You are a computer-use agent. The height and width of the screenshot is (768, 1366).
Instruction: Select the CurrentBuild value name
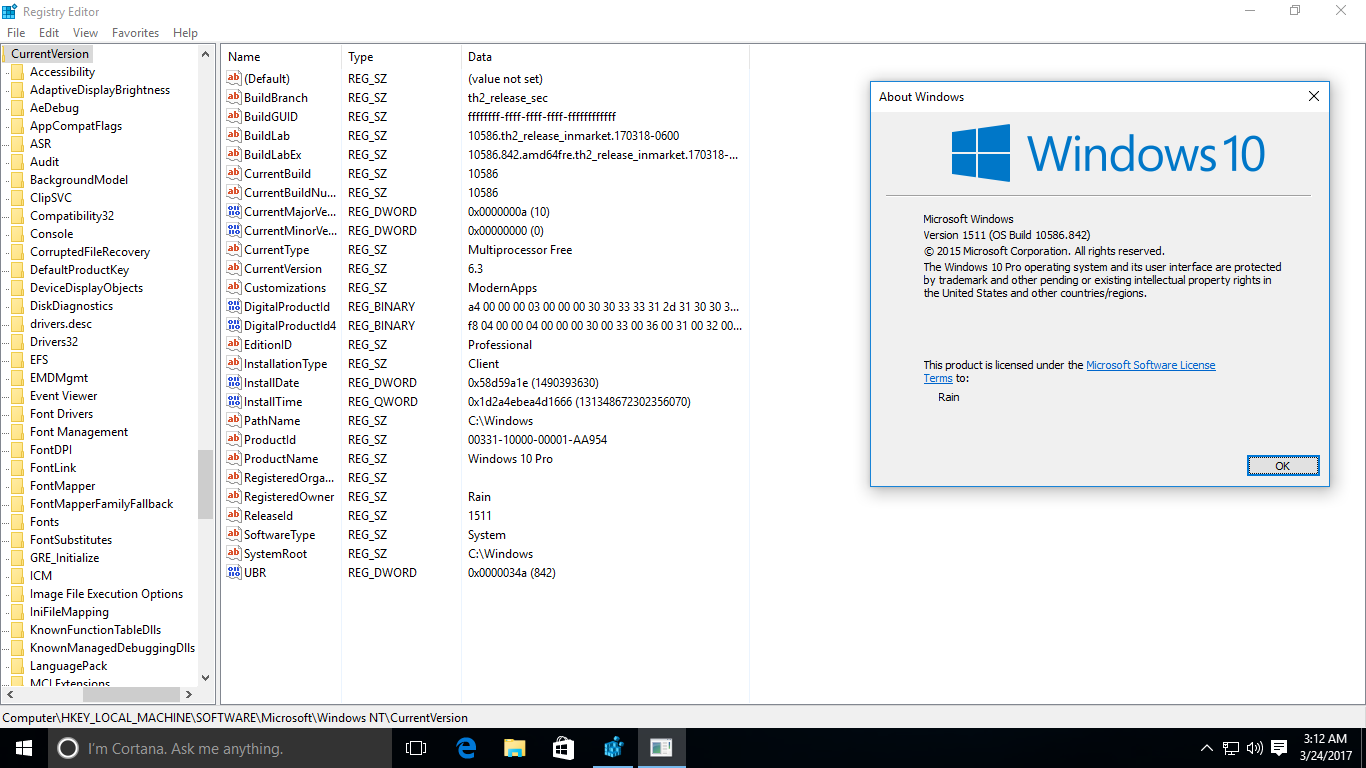click(x=277, y=174)
